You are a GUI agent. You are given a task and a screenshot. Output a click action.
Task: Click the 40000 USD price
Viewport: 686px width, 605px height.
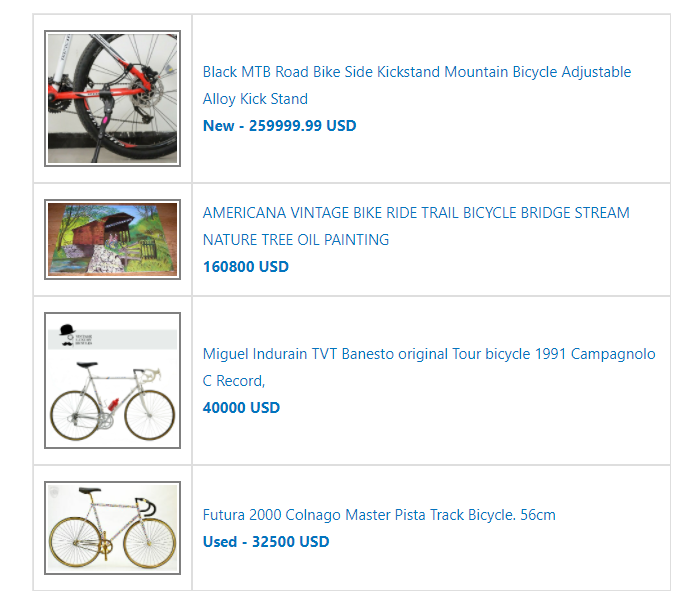[x=241, y=407]
